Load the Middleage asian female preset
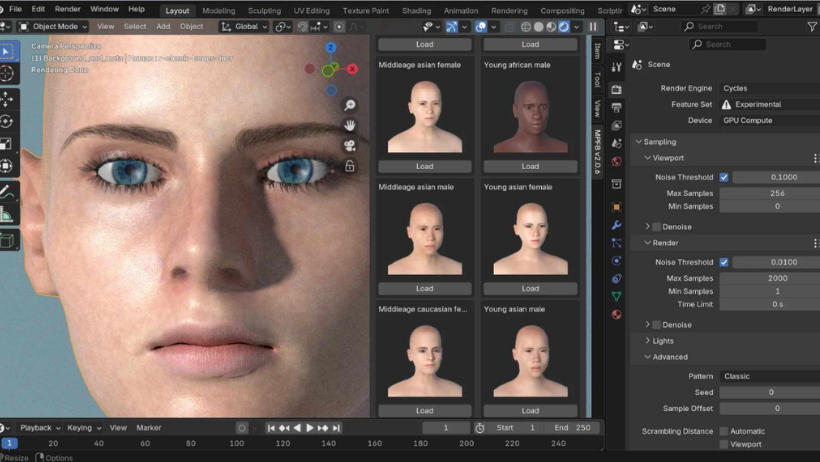The height and width of the screenshot is (462, 820). point(425,166)
